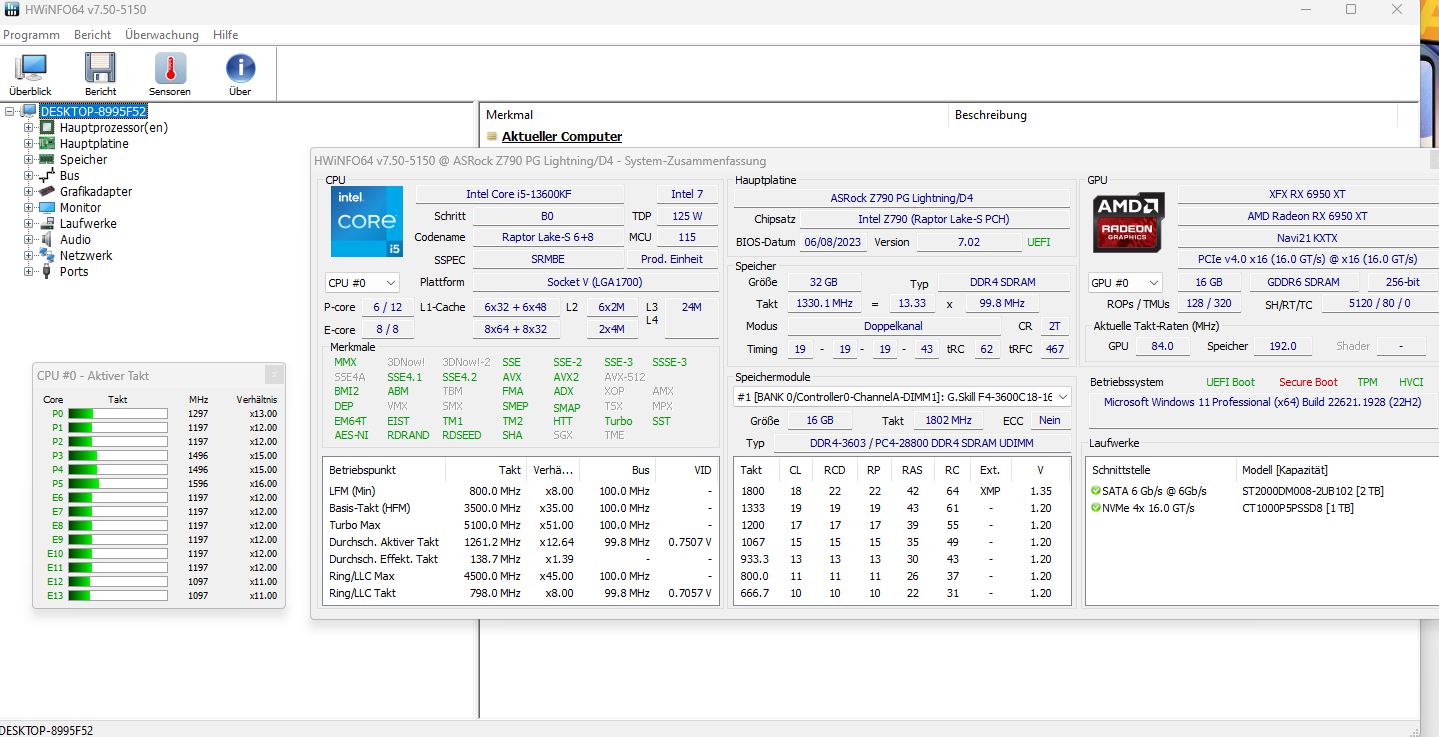The width and height of the screenshot is (1439, 737).
Task: Click the Navi21 KXTX field
Action: pos(1306,238)
